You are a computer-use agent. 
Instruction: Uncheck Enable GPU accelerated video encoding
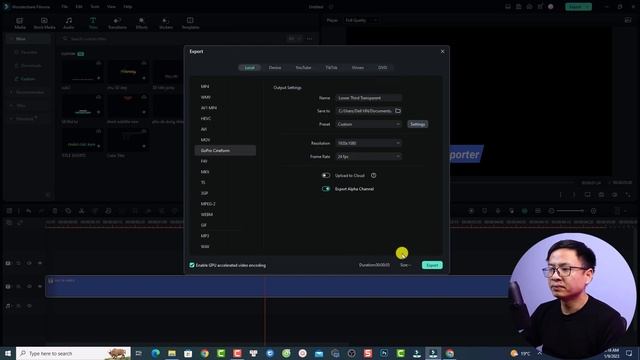[192, 265]
